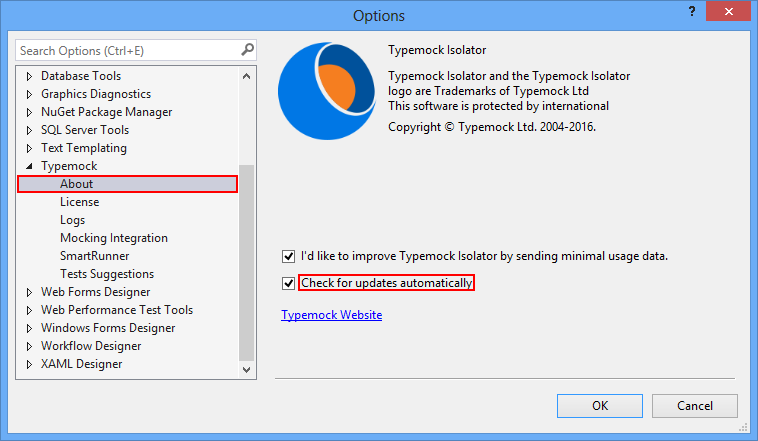Select Mocking Integration in the tree

click(113, 238)
